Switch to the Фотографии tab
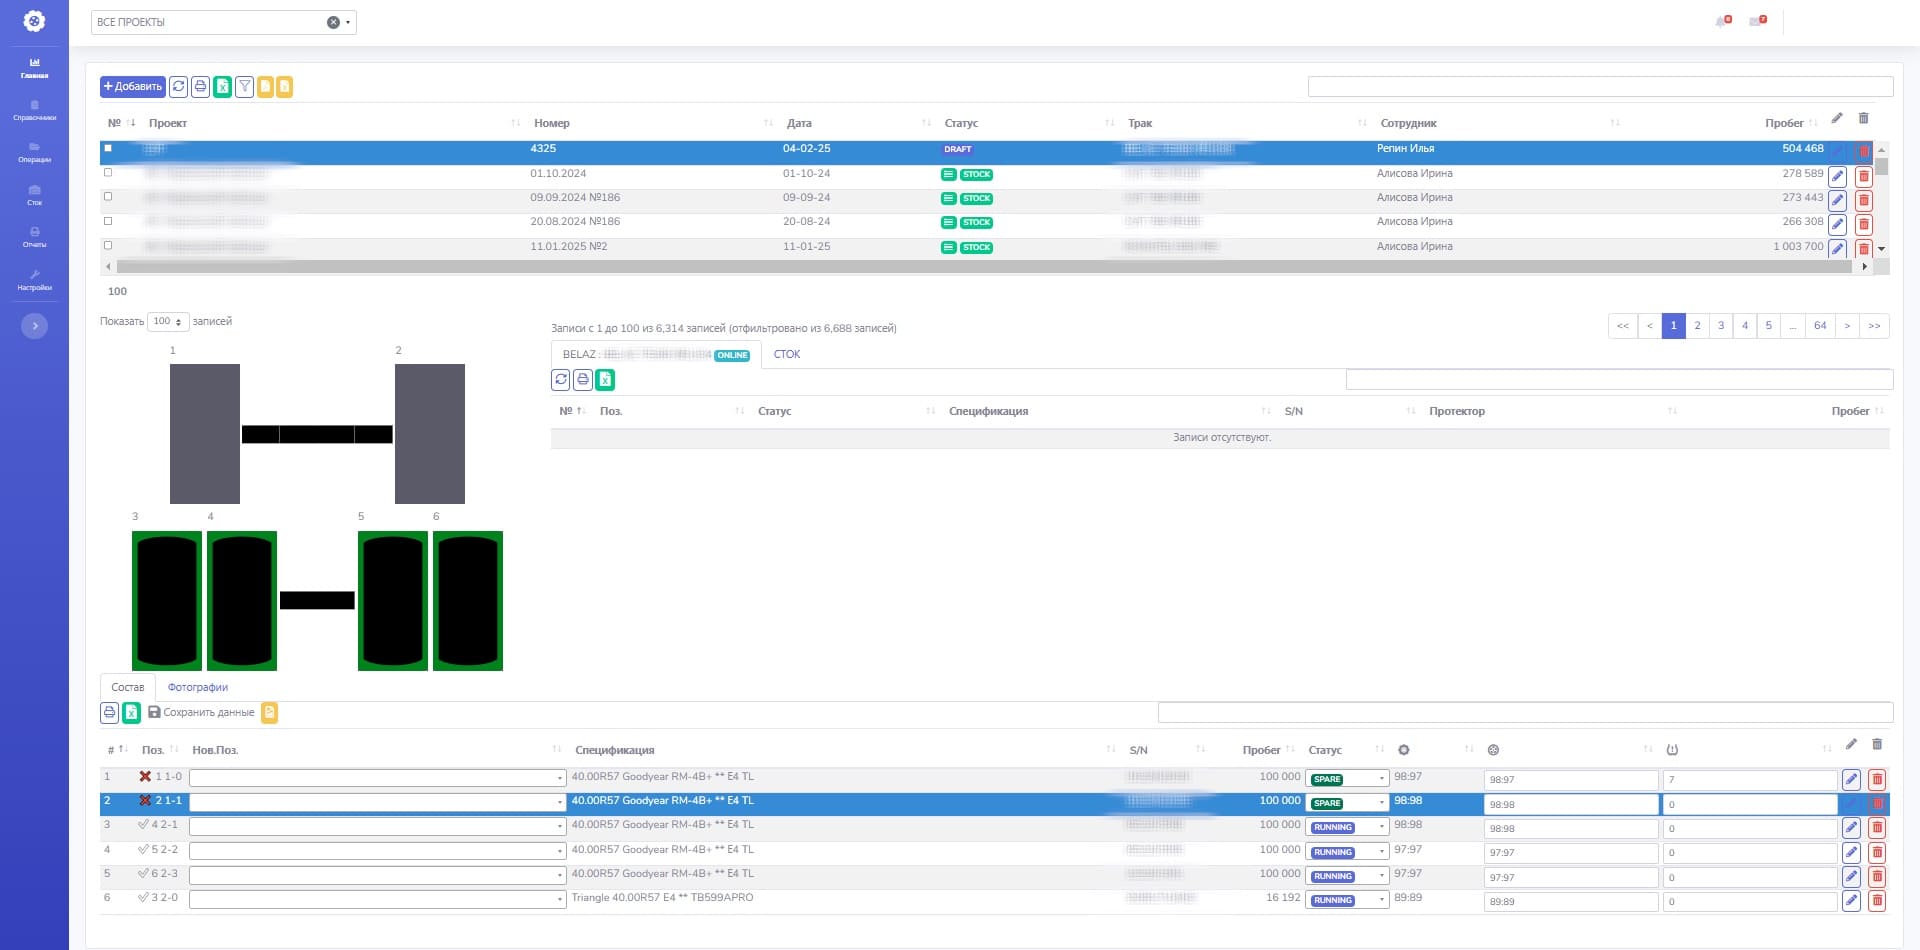 coord(198,687)
